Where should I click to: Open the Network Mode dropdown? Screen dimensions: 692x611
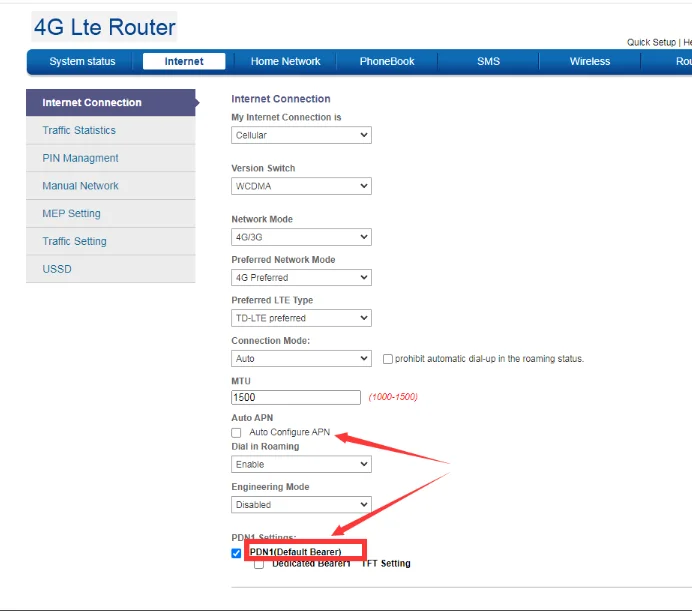(301, 237)
